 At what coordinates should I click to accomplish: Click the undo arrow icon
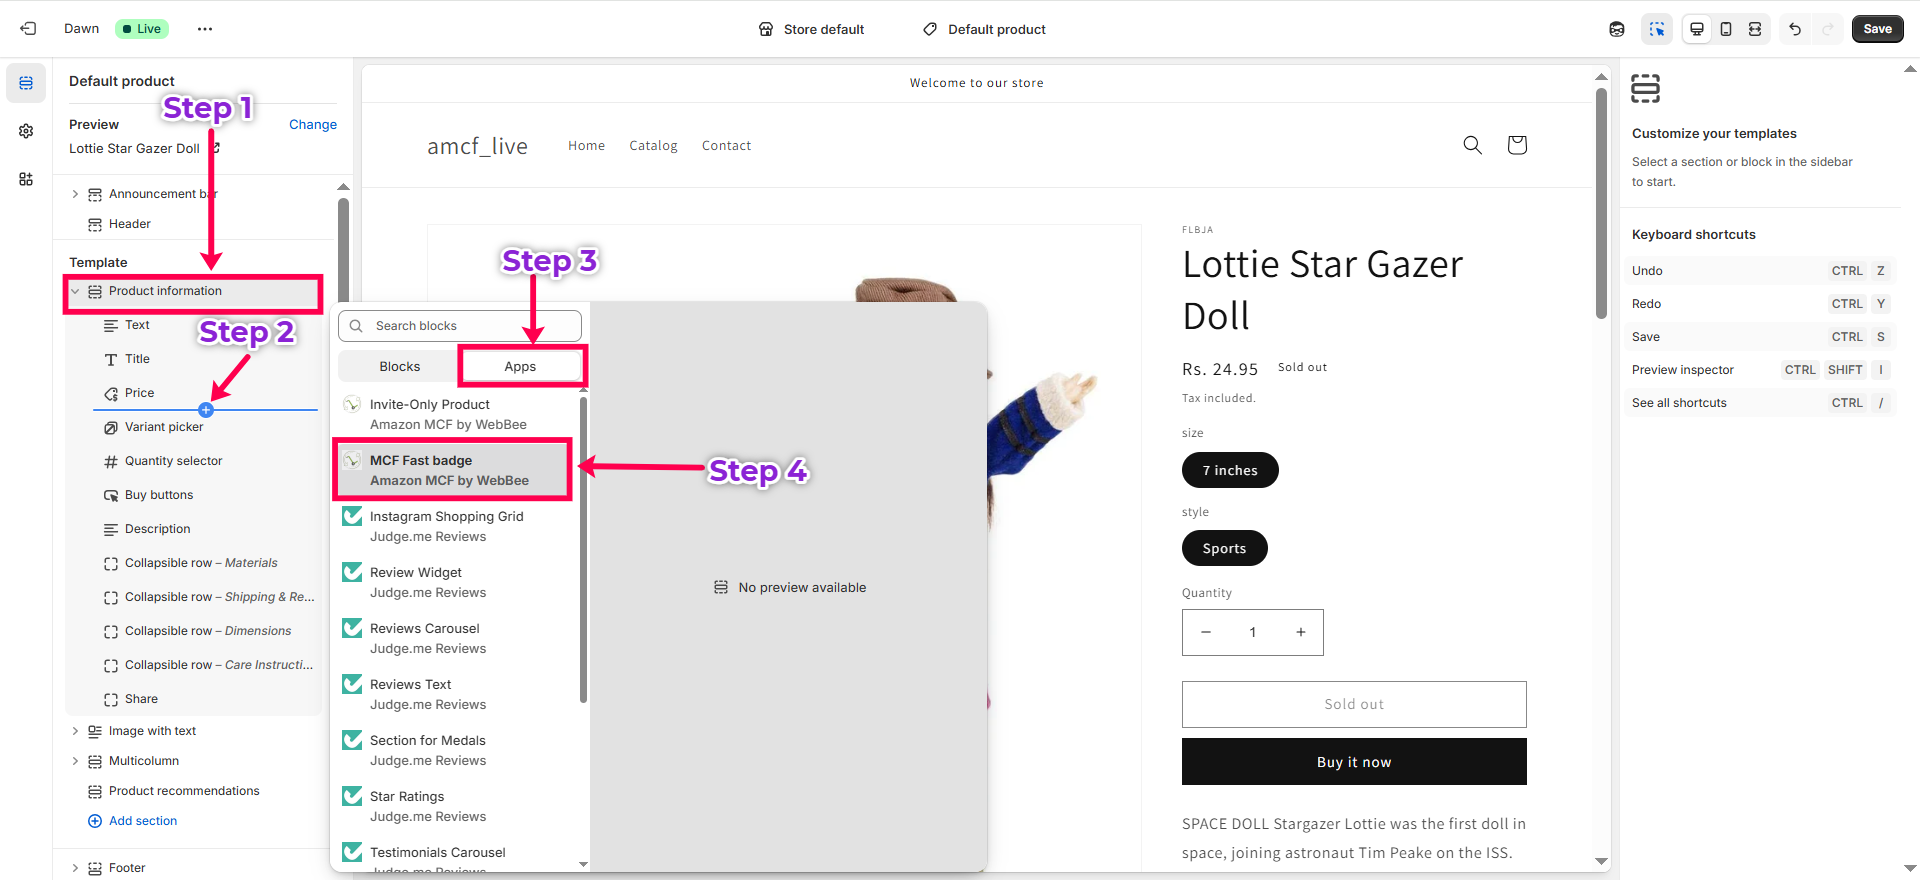click(1795, 29)
